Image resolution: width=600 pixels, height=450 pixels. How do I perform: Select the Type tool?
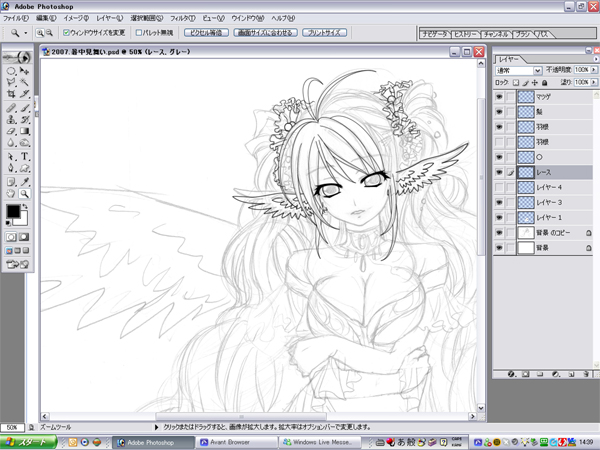(x=24, y=157)
